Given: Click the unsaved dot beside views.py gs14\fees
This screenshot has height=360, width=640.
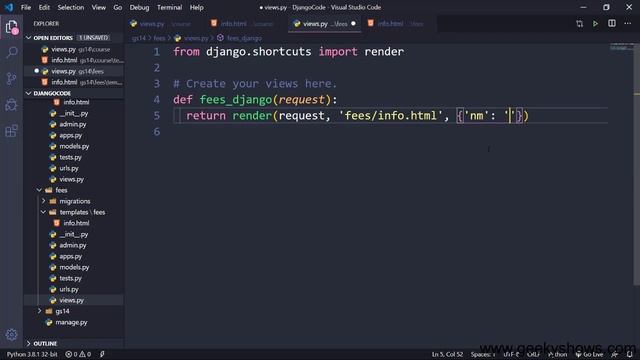Looking at the screenshot, I should point(36,71).
